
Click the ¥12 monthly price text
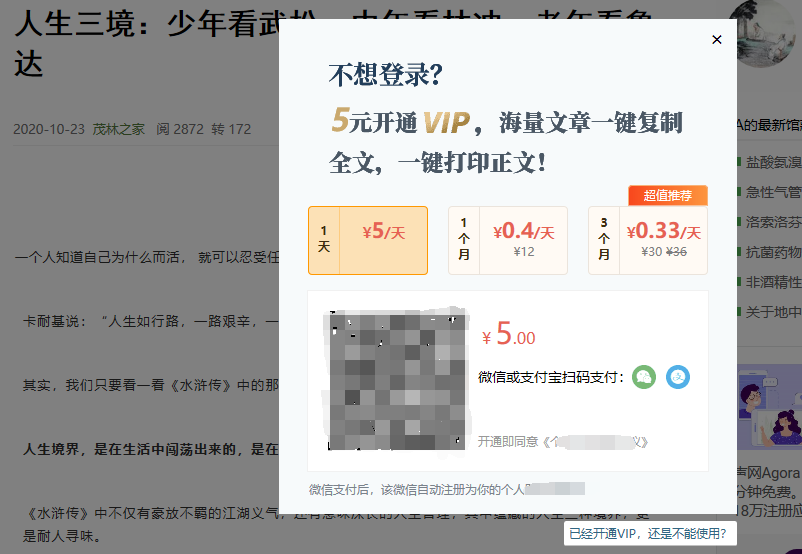click(524, 252)
